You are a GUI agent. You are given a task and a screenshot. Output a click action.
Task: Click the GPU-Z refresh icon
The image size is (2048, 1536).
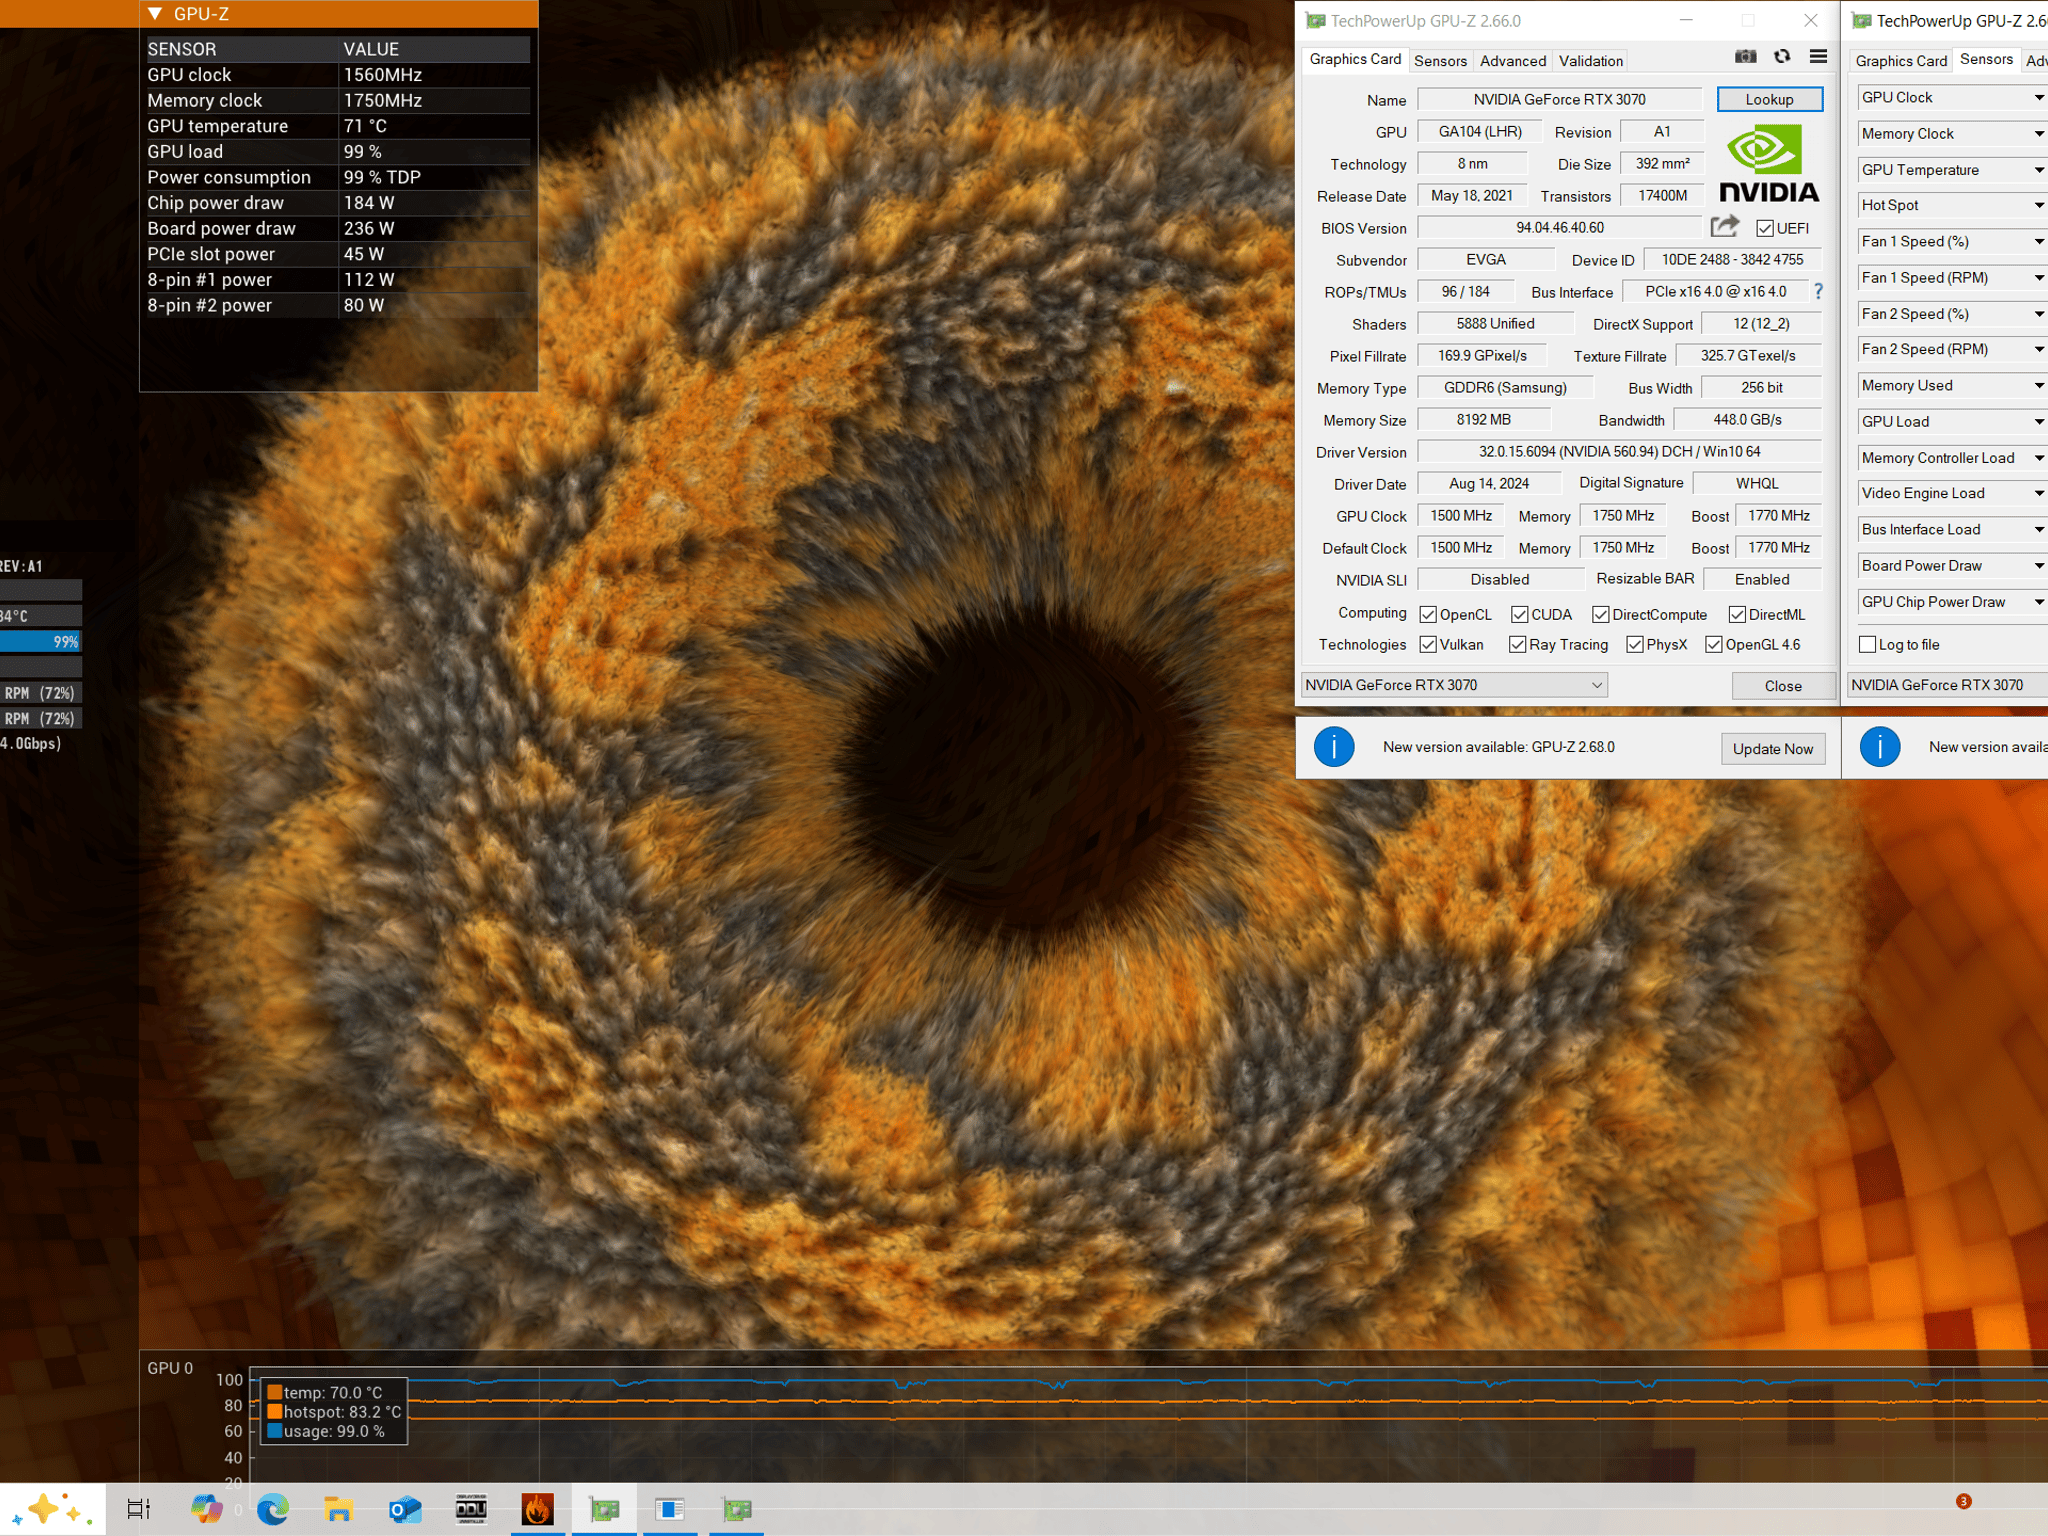(x=1782, y=57)
